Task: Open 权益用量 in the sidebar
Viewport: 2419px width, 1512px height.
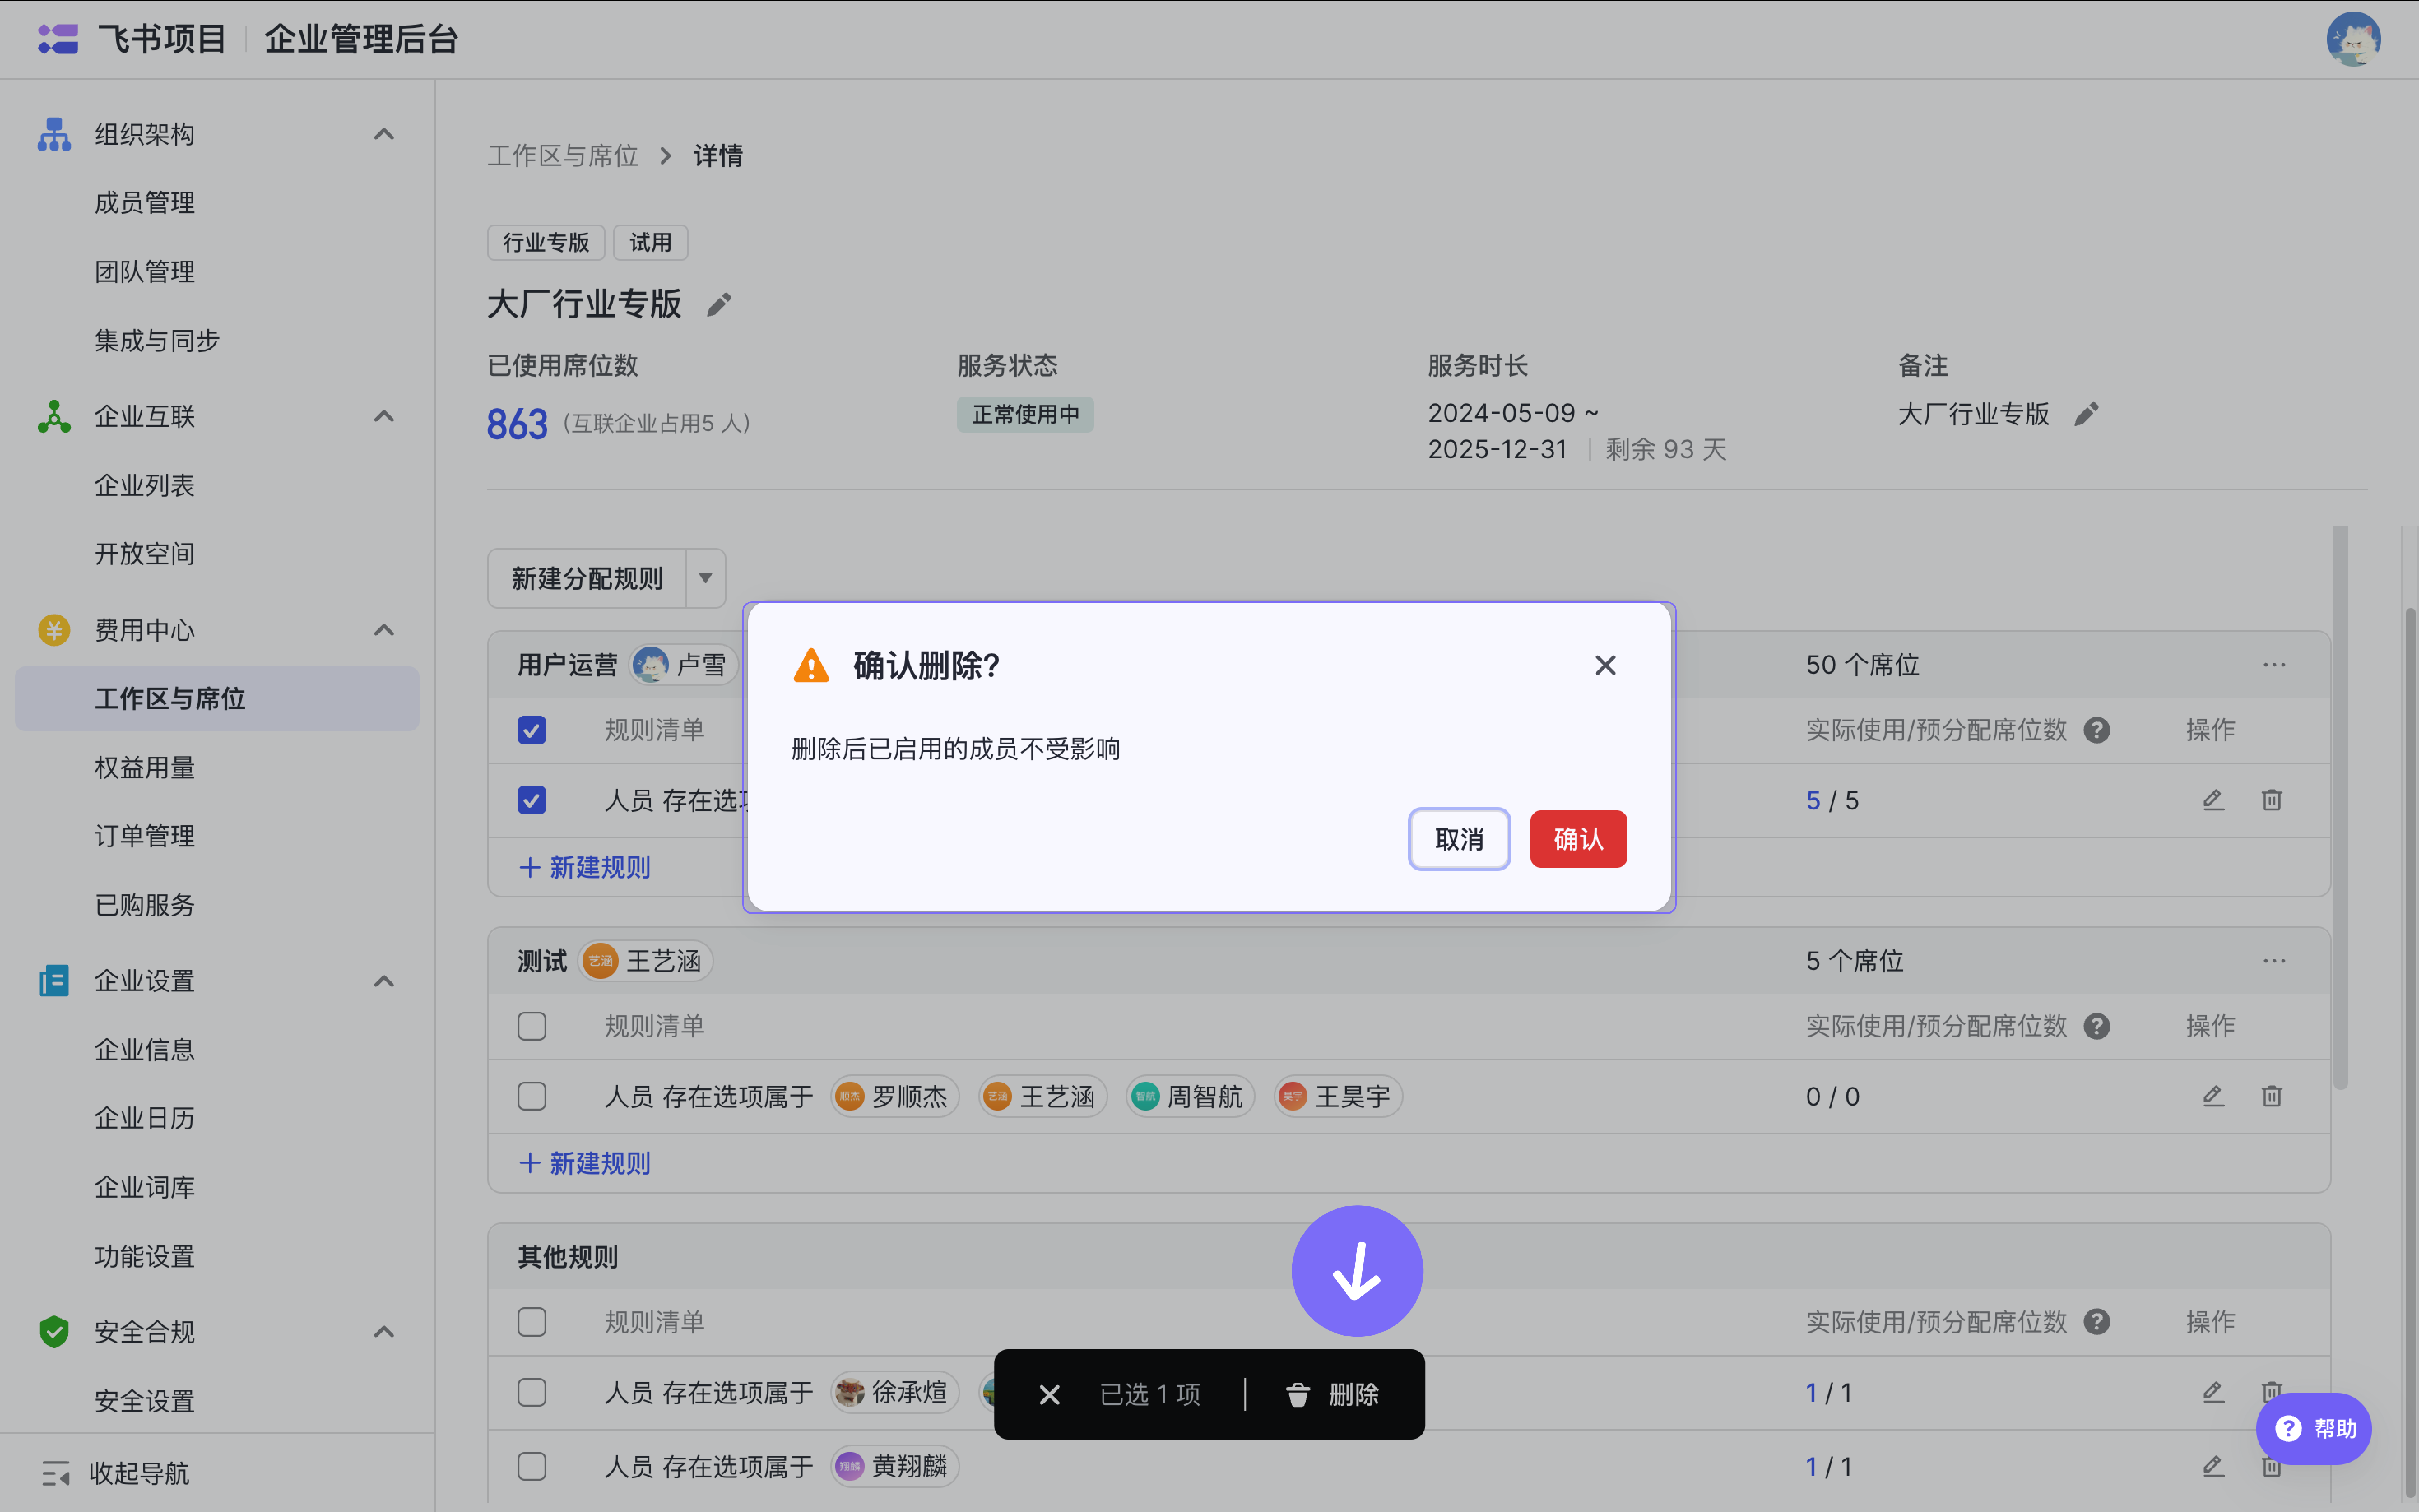Action: pos(145,768)
